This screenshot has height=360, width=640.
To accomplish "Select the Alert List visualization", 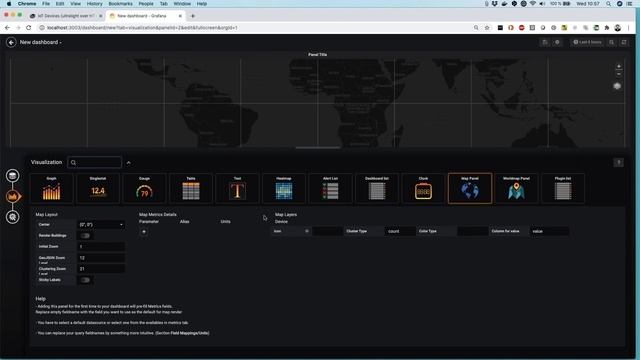I will [x=331, y=189].
